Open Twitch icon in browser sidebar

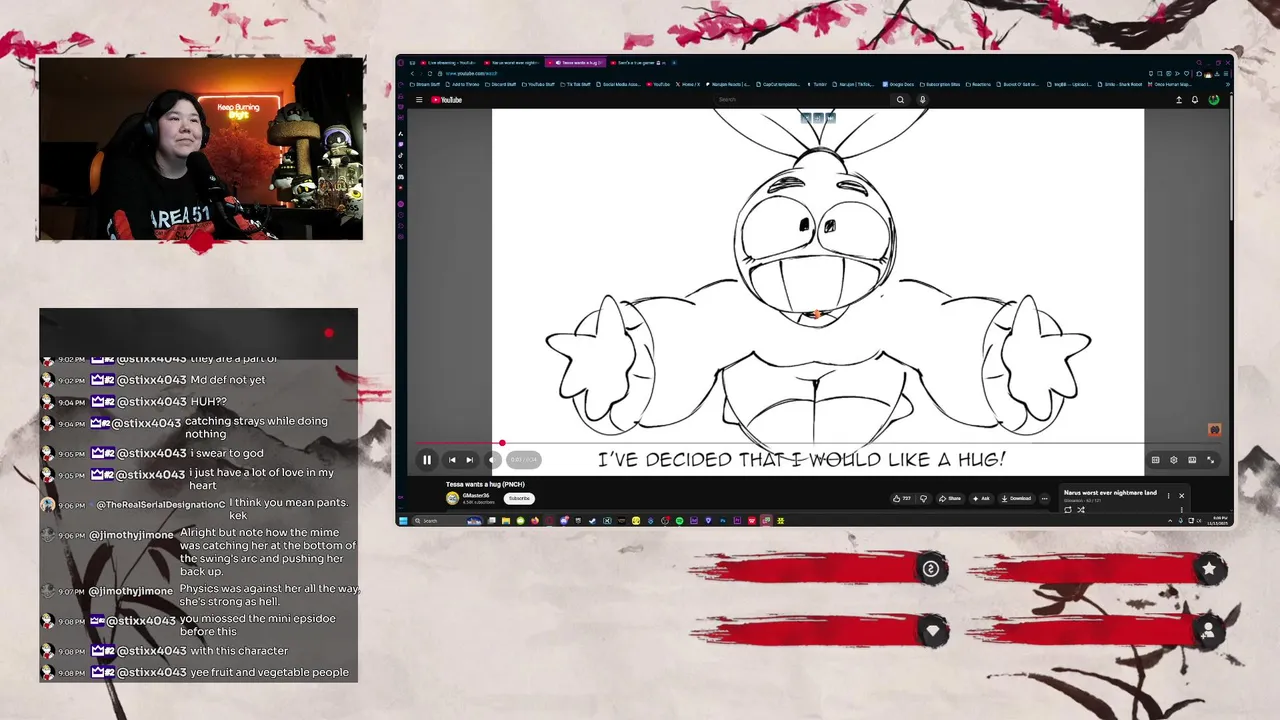tap(401, 144)
